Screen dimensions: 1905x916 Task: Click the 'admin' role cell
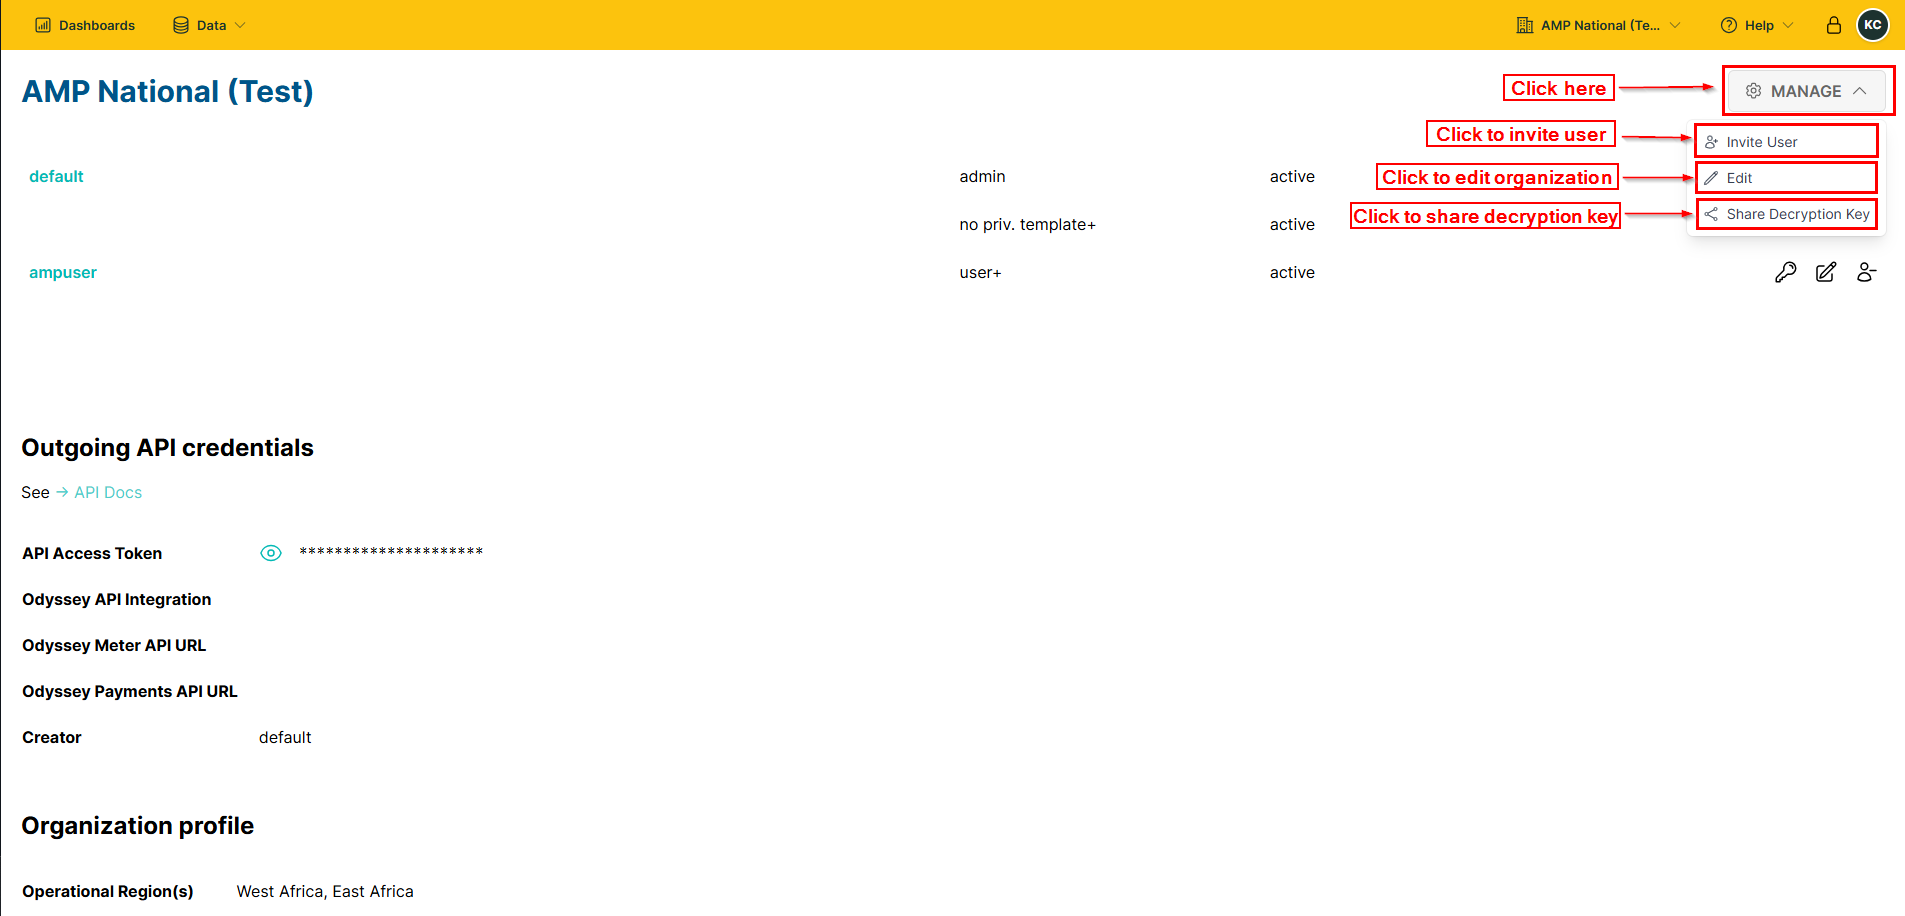click(982, 176)
